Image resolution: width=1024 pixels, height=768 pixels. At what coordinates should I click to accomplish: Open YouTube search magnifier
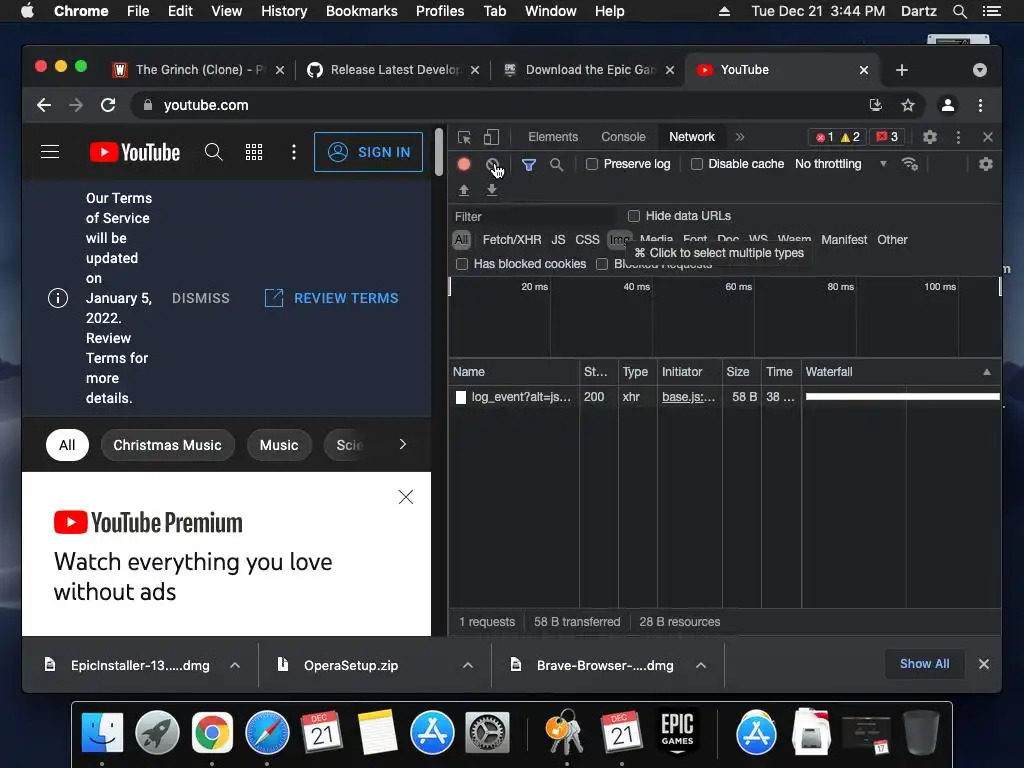tap(214, 152)
